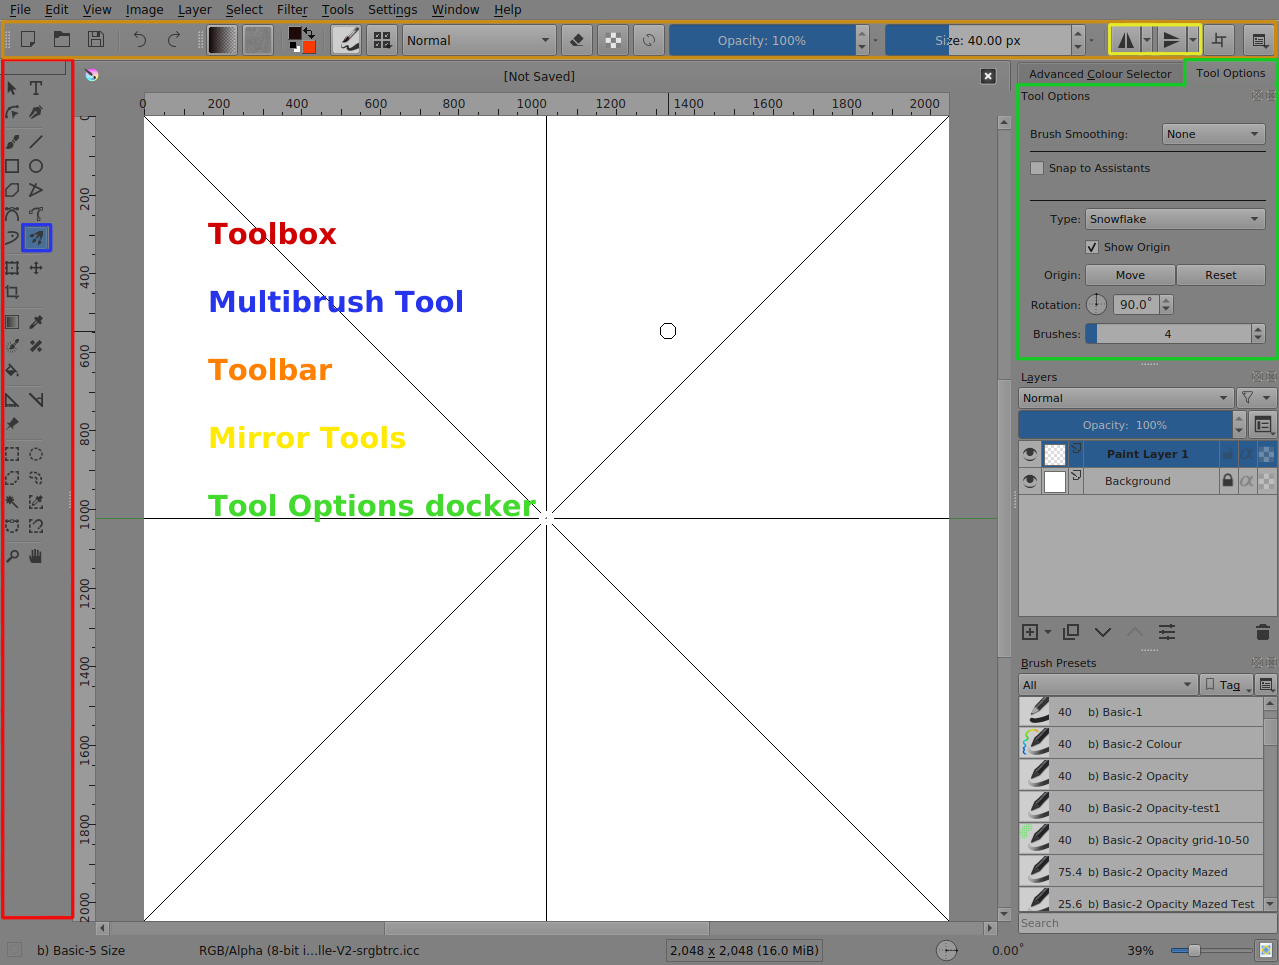Pick the Ellipse tool
The height and width of the screenshot is (965, 1279).
tap(36, 166)
